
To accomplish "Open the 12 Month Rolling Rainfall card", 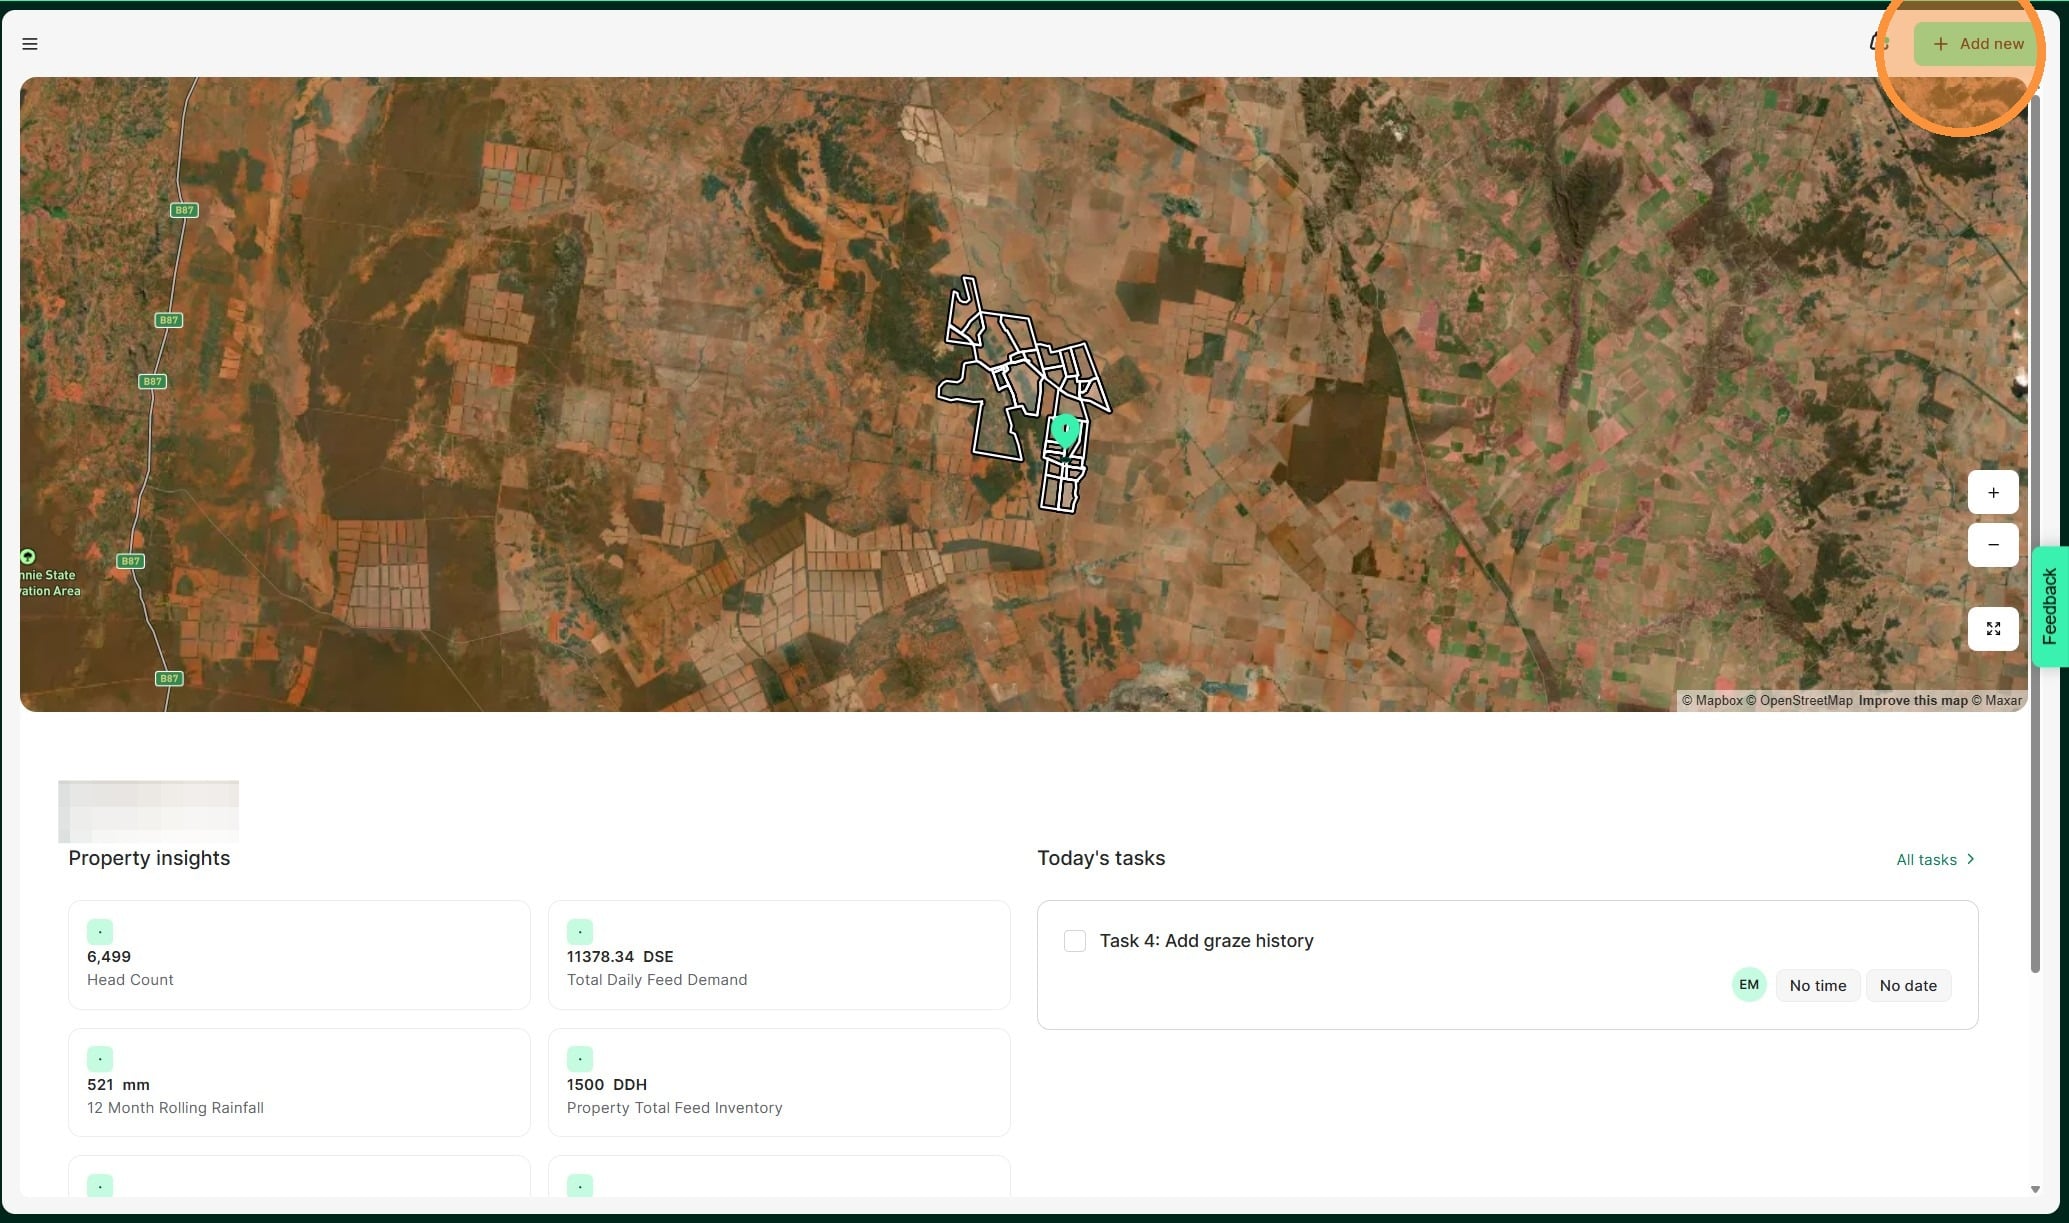I will 298,1082.
